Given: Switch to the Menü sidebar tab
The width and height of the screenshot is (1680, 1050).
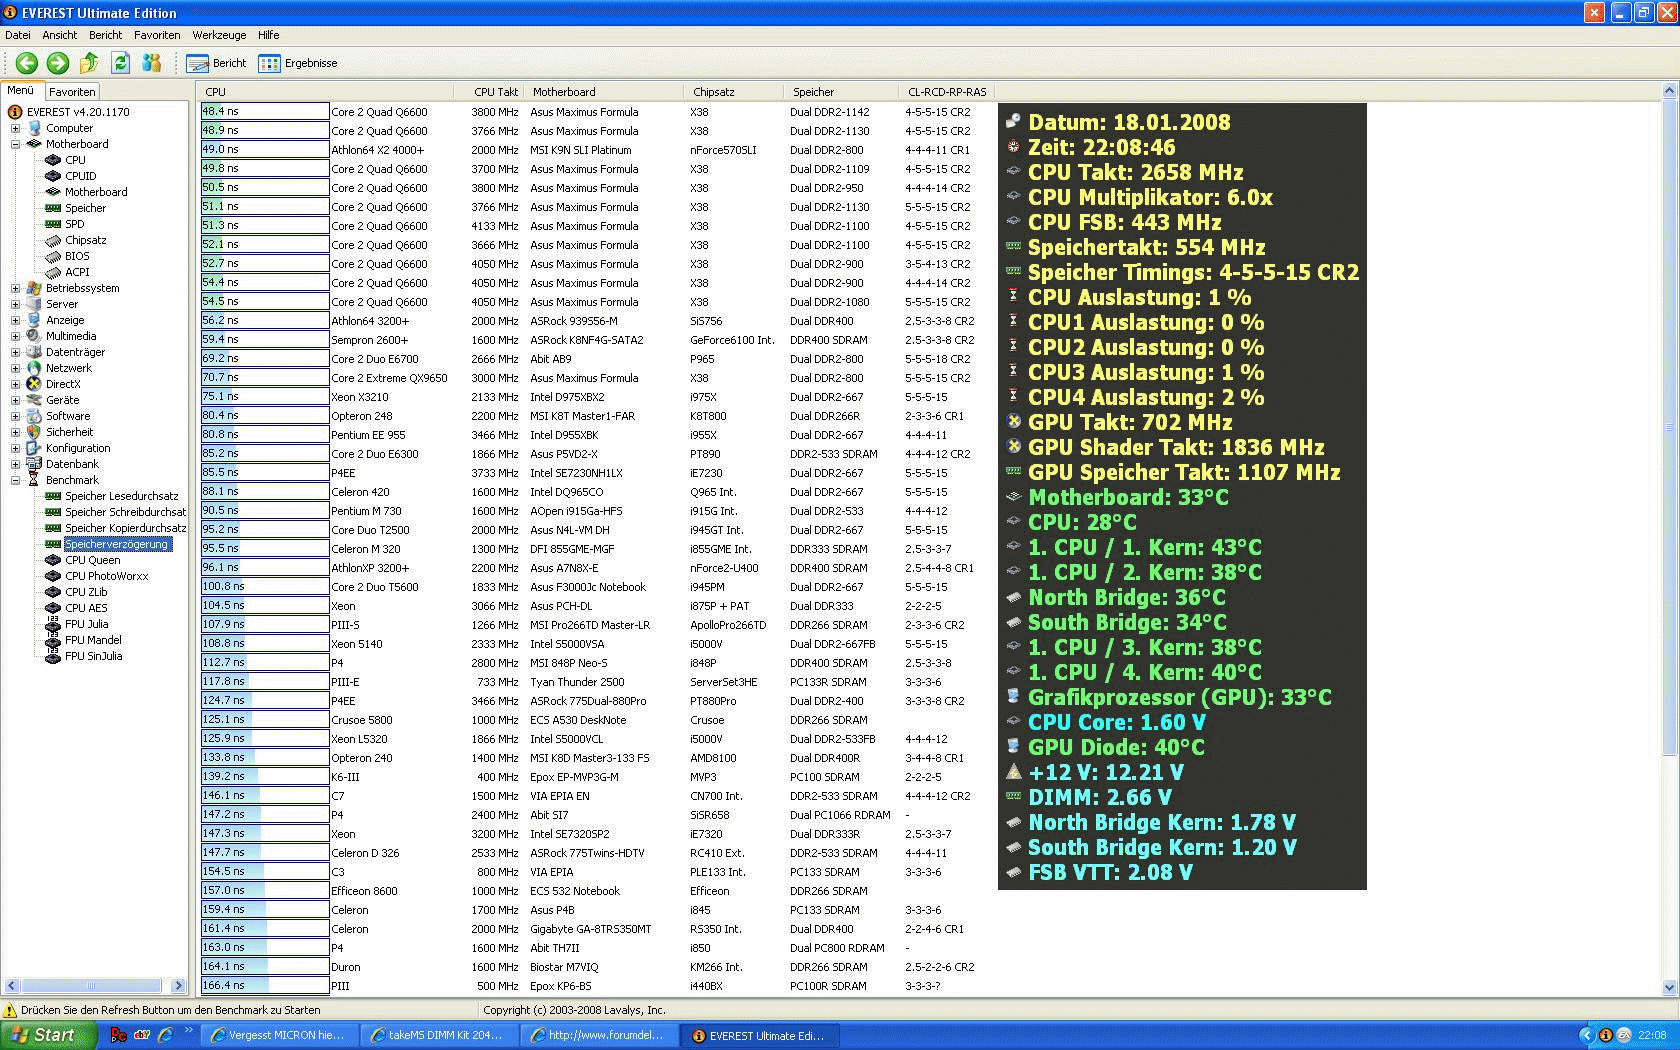Looking at the screenshot, I should coord(21,90).
